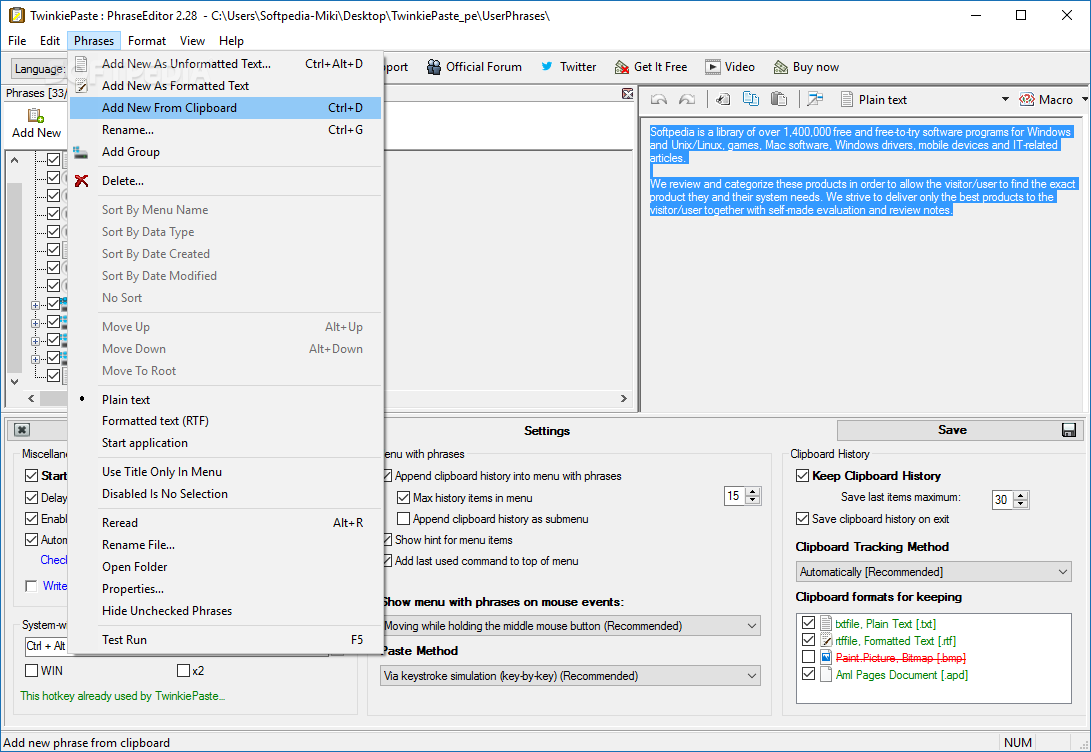The width and height of the screenshot is (1091, 752).
Task: Click the Paste icon in editor toolbar
Action: pyautogui.click(x=779, y=99)
